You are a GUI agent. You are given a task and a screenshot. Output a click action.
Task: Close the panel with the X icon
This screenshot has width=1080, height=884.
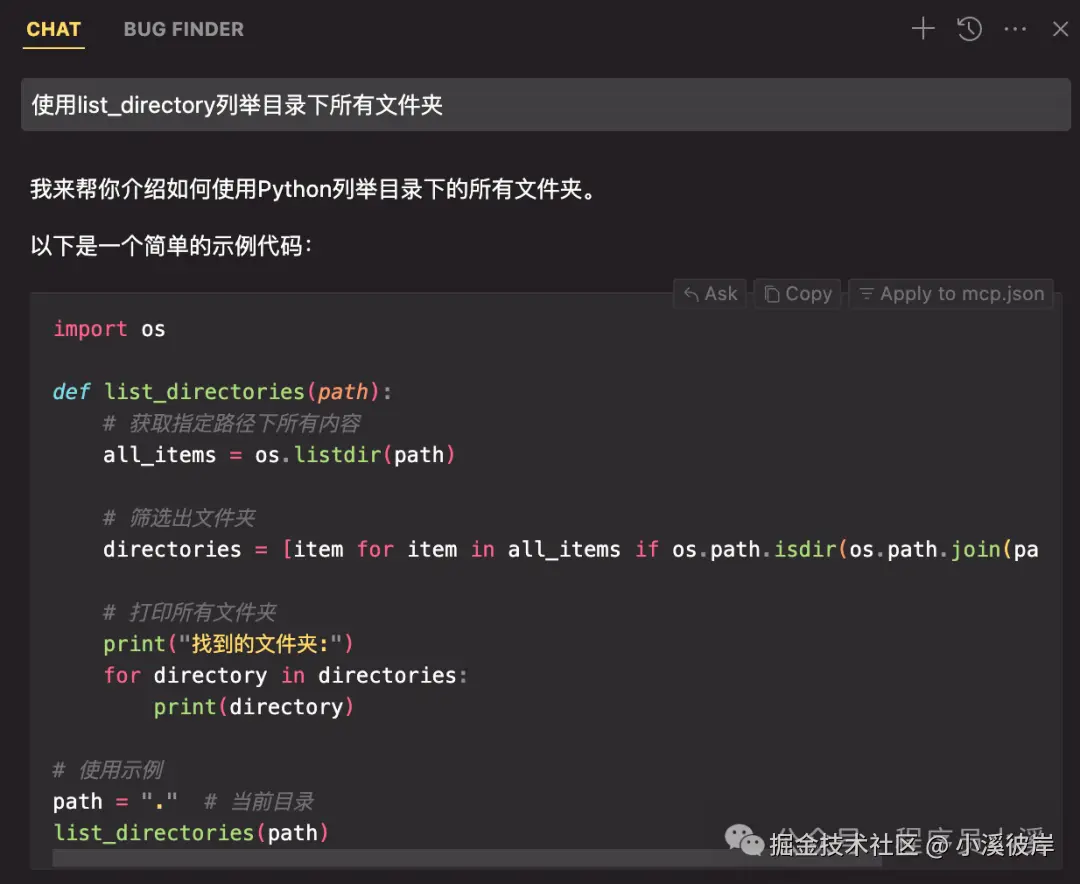(x=1060, y=29)
